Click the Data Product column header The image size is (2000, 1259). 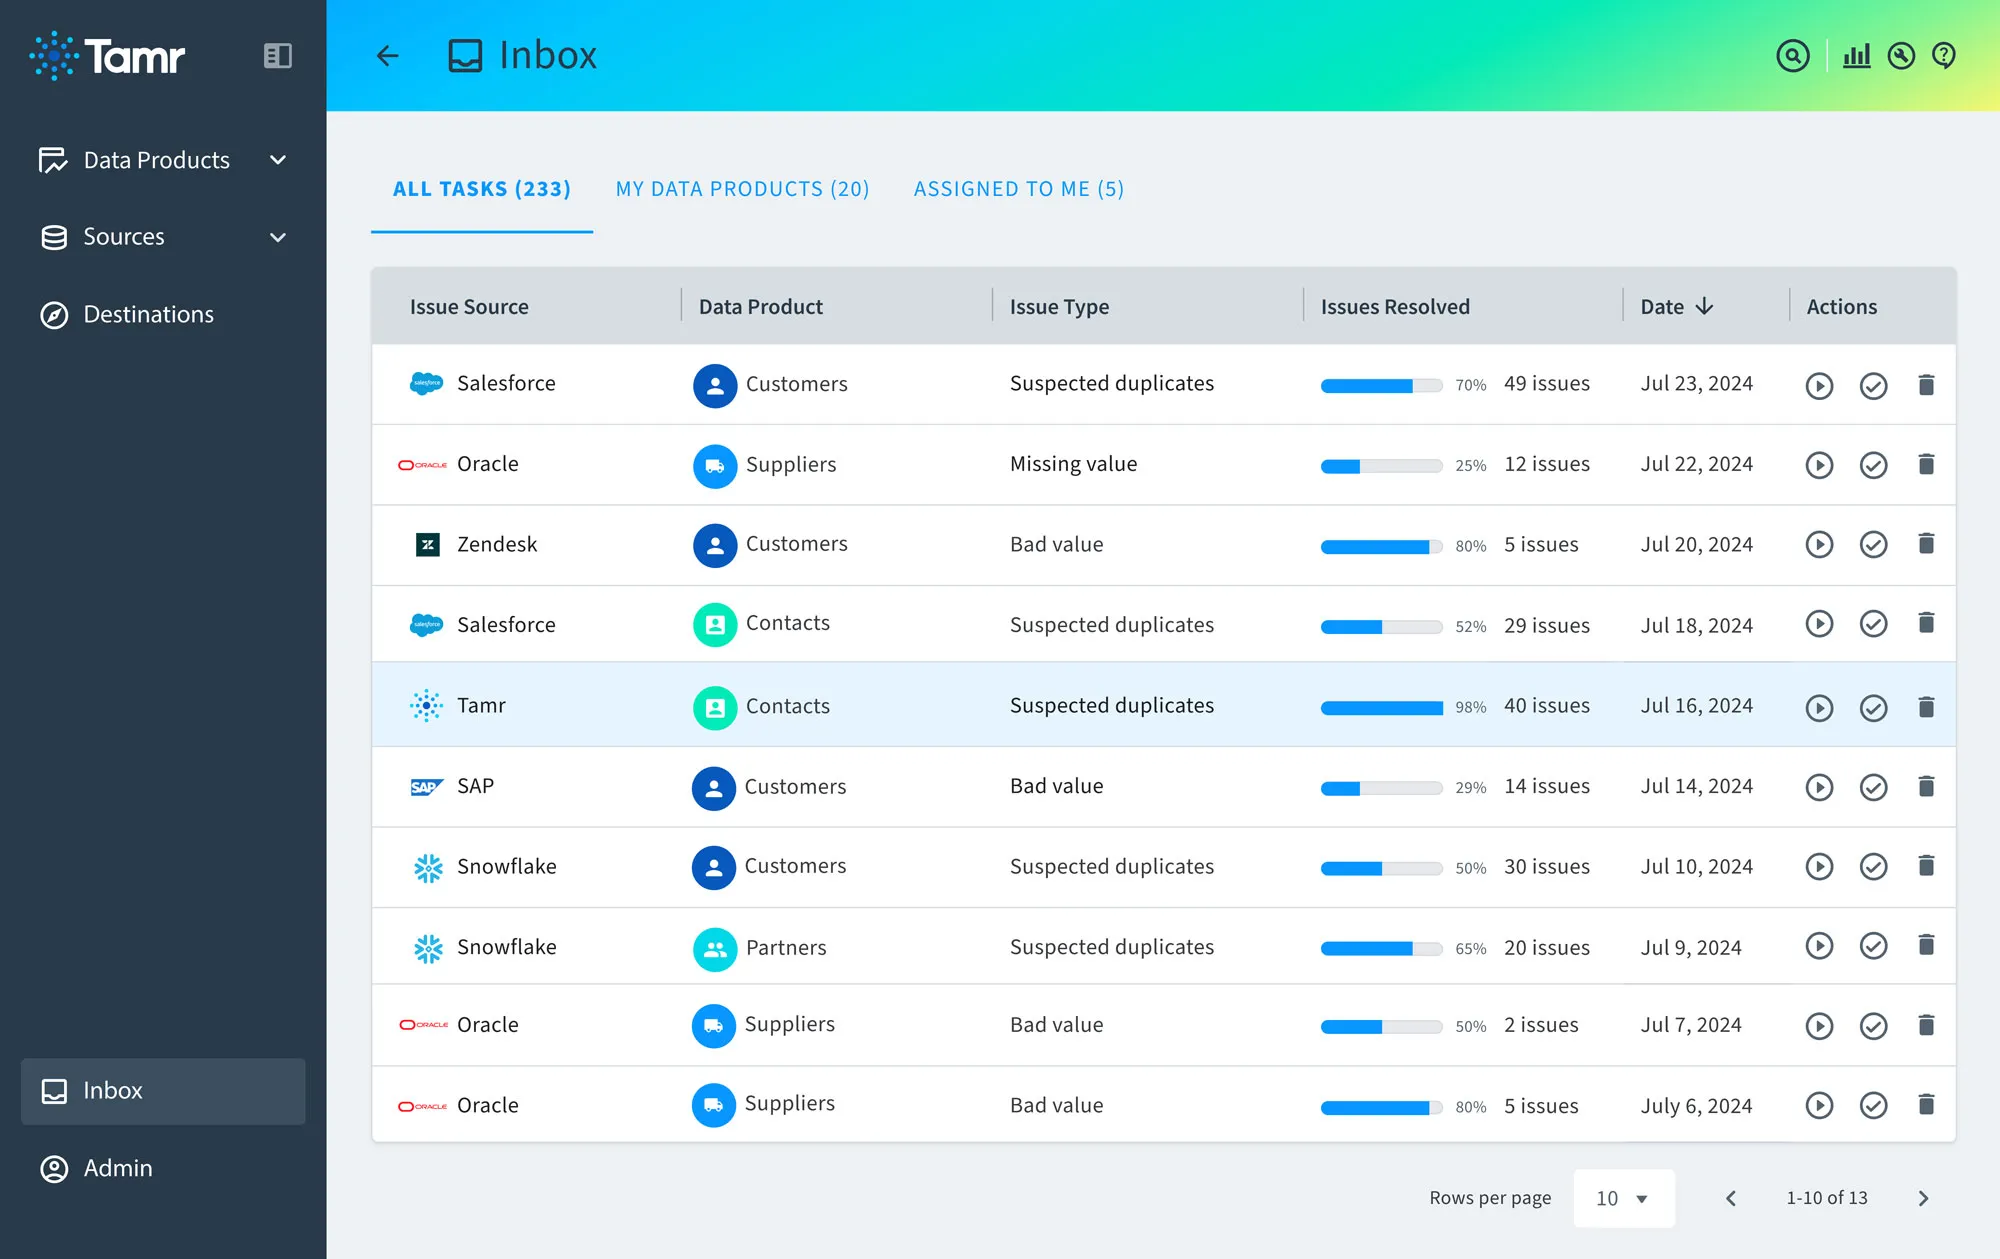[760, 307]
